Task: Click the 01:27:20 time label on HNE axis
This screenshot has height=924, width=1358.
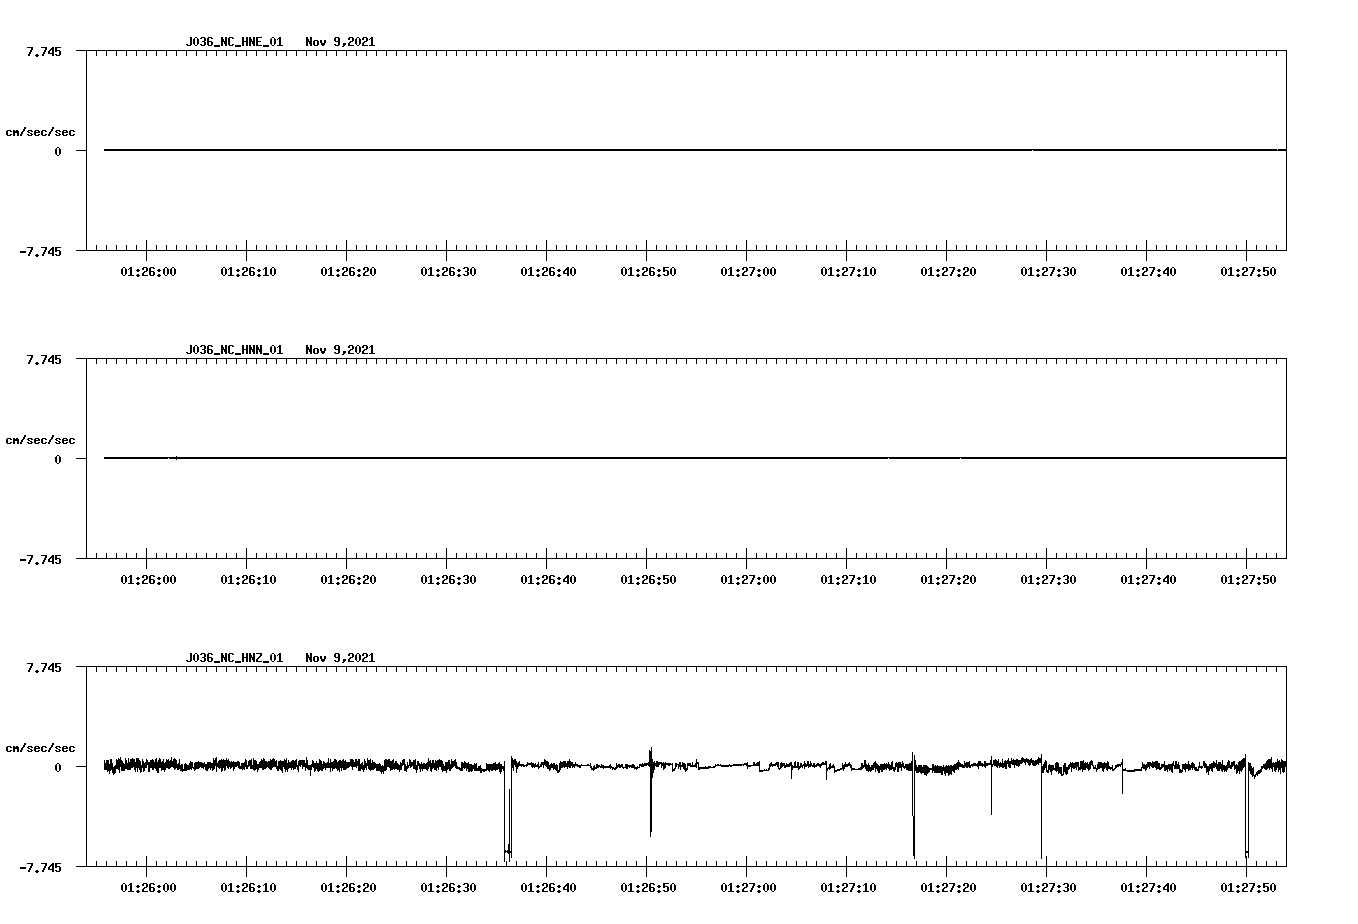Action: point(948,272)
